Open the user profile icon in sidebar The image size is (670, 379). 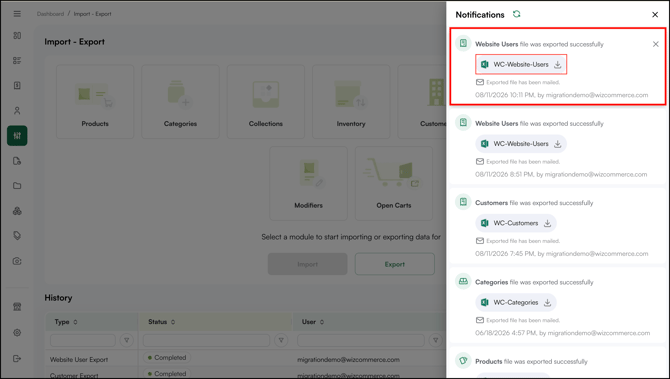pos(17,111)
